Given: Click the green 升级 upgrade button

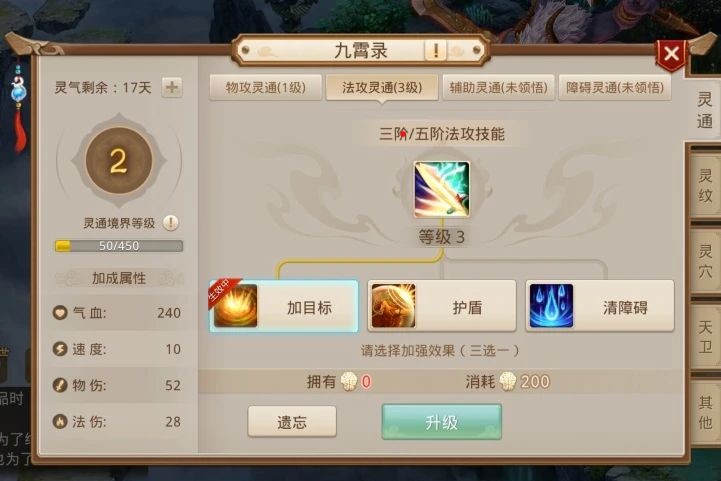Looking at the screenshot, I should tap(441, 422).
